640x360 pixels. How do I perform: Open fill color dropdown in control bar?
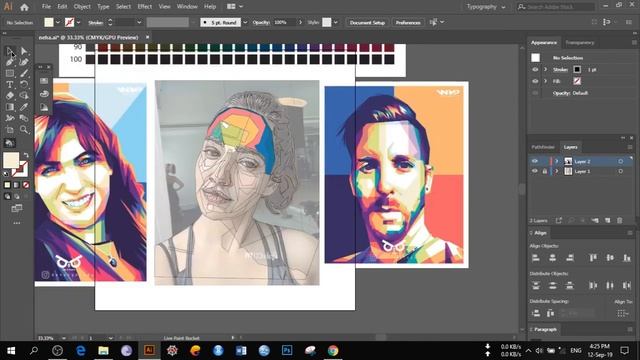pyautogui.click(x=58, y=22)
